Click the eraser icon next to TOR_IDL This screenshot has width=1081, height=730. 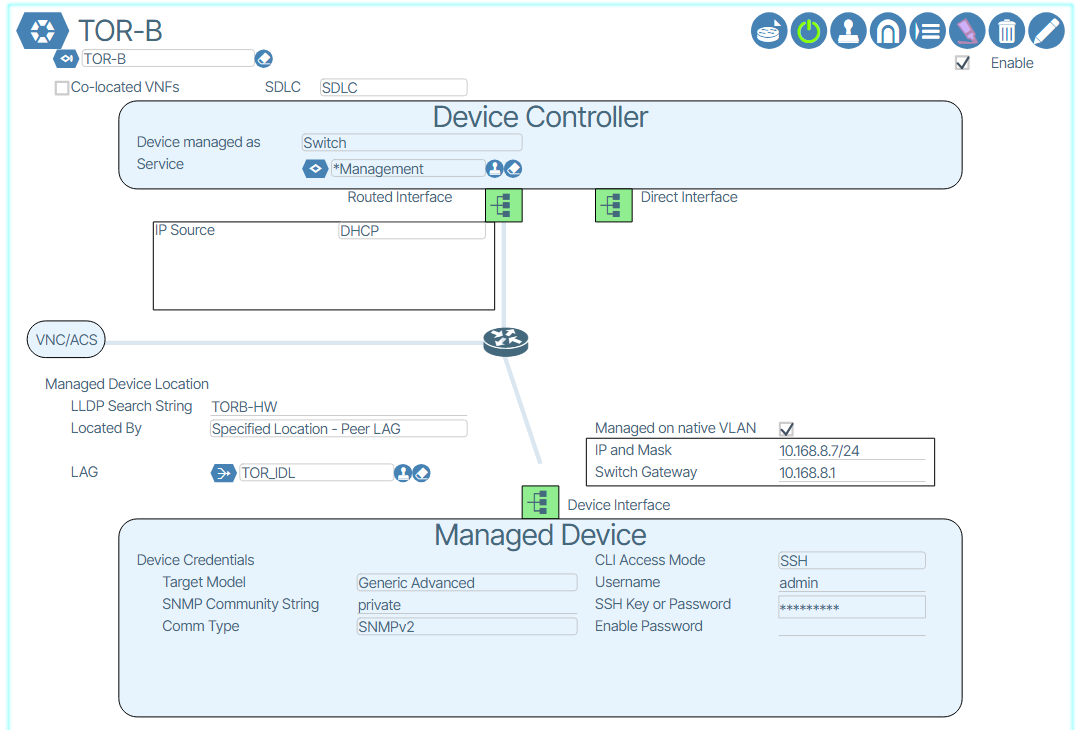[x=422, y=473]
